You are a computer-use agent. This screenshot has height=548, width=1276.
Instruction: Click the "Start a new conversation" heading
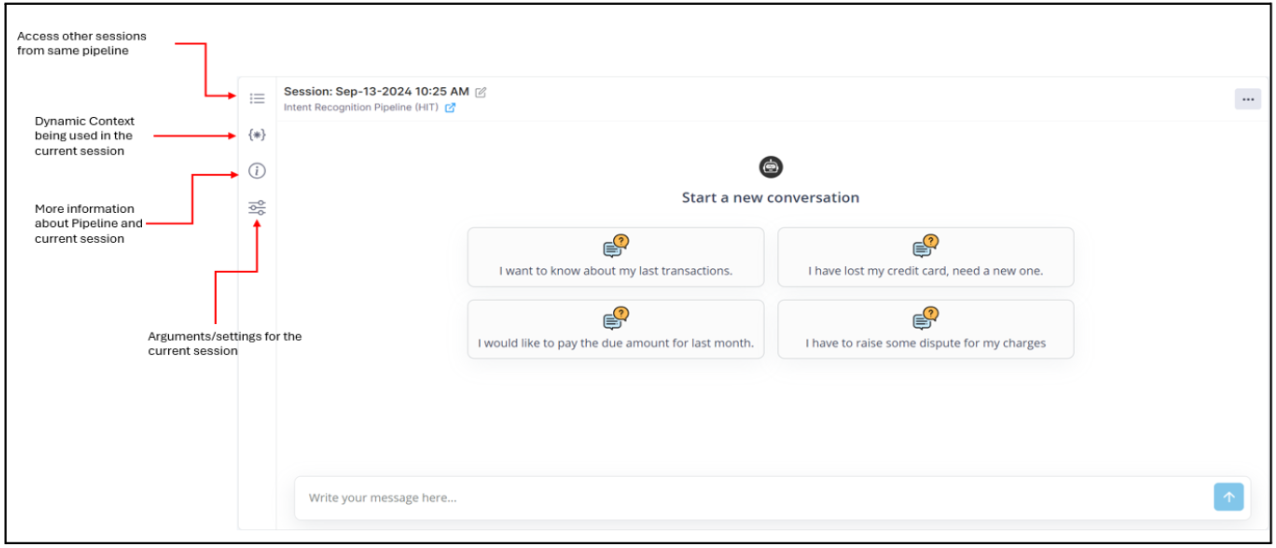[x=771, y=198]
